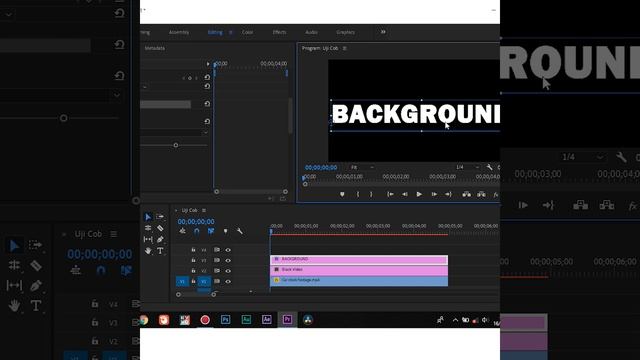Select the Slip tool
The height and width of the screenshot is (360, 640).
[x=148, y=239]
